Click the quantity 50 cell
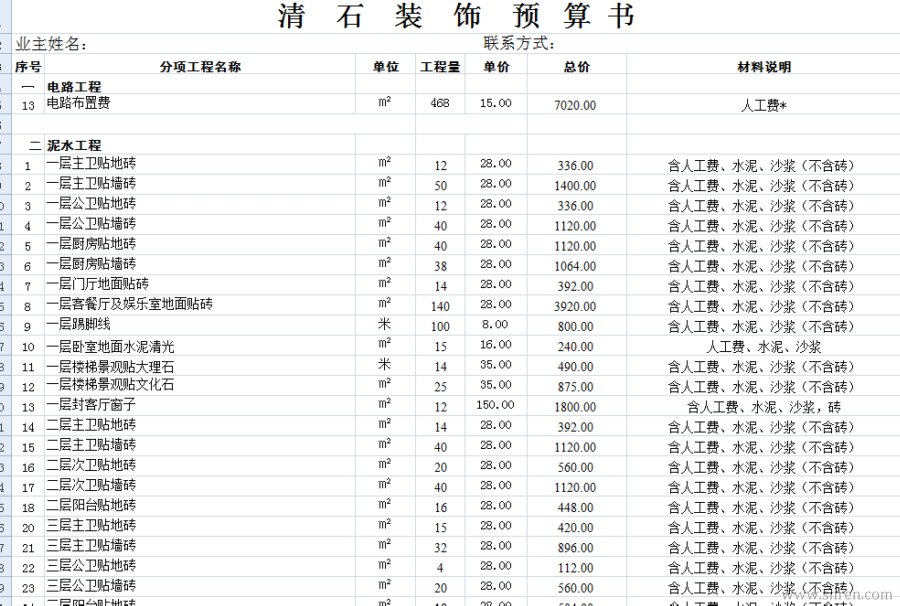900x606 pixels. coord(440,185)
